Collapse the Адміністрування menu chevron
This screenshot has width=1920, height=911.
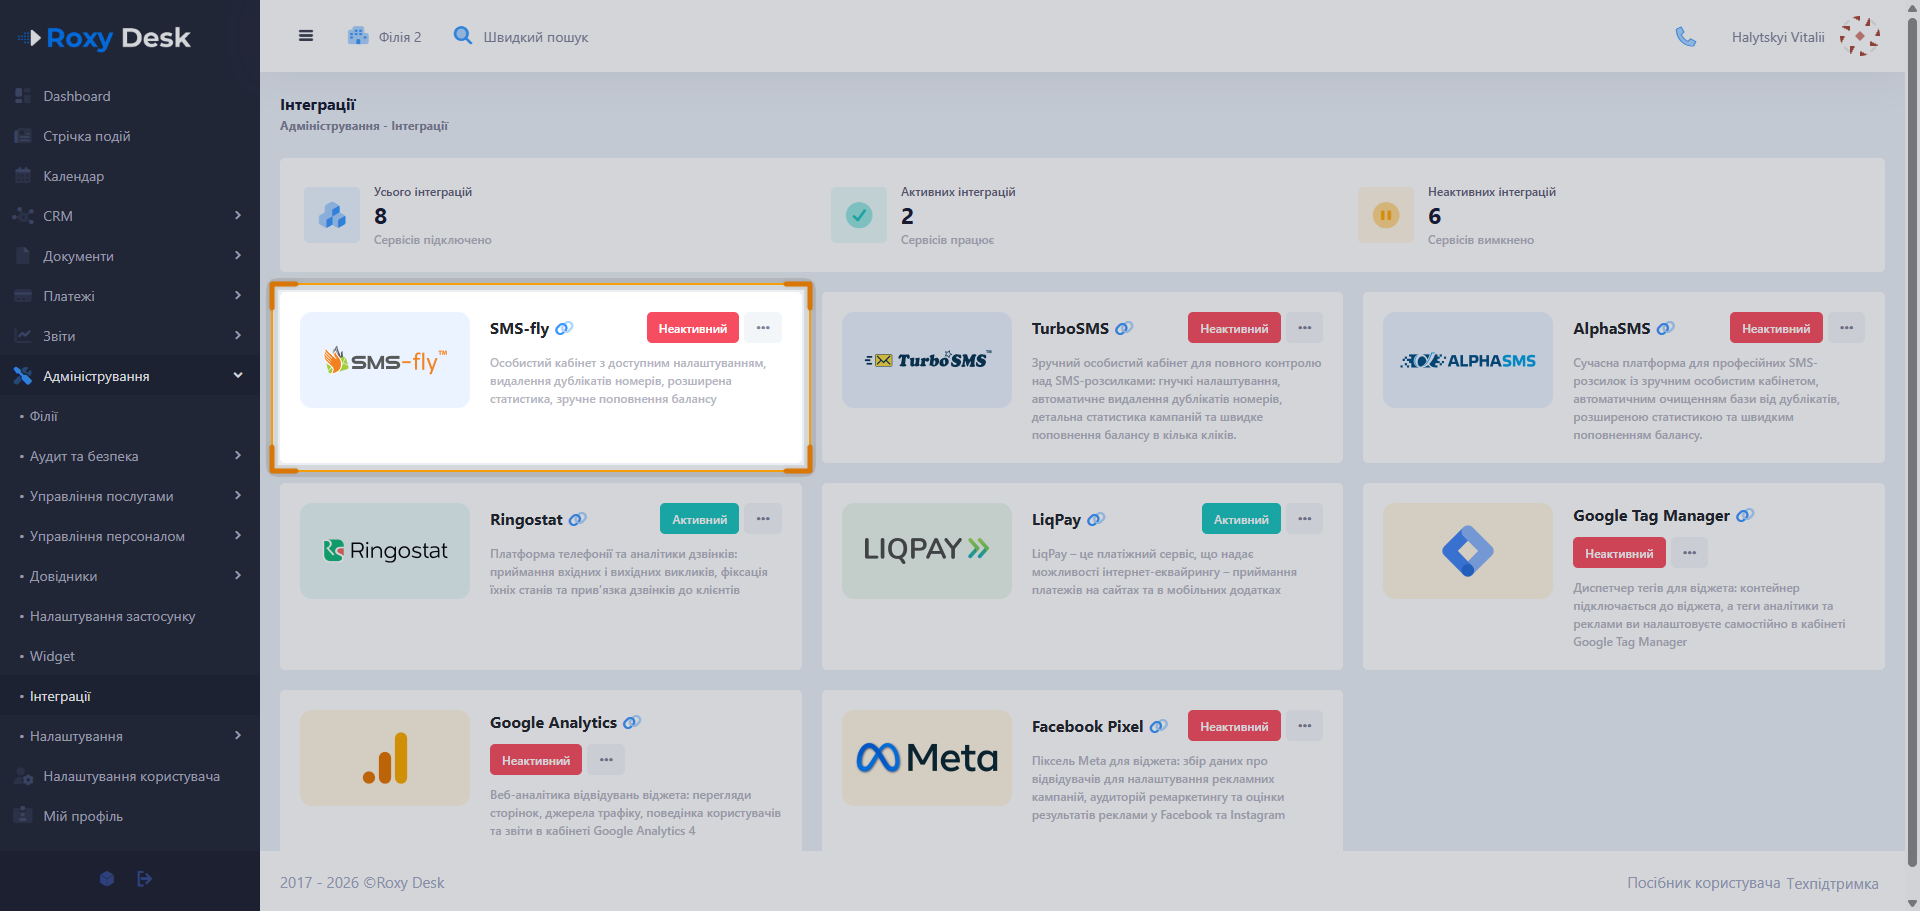click(238, 375)
